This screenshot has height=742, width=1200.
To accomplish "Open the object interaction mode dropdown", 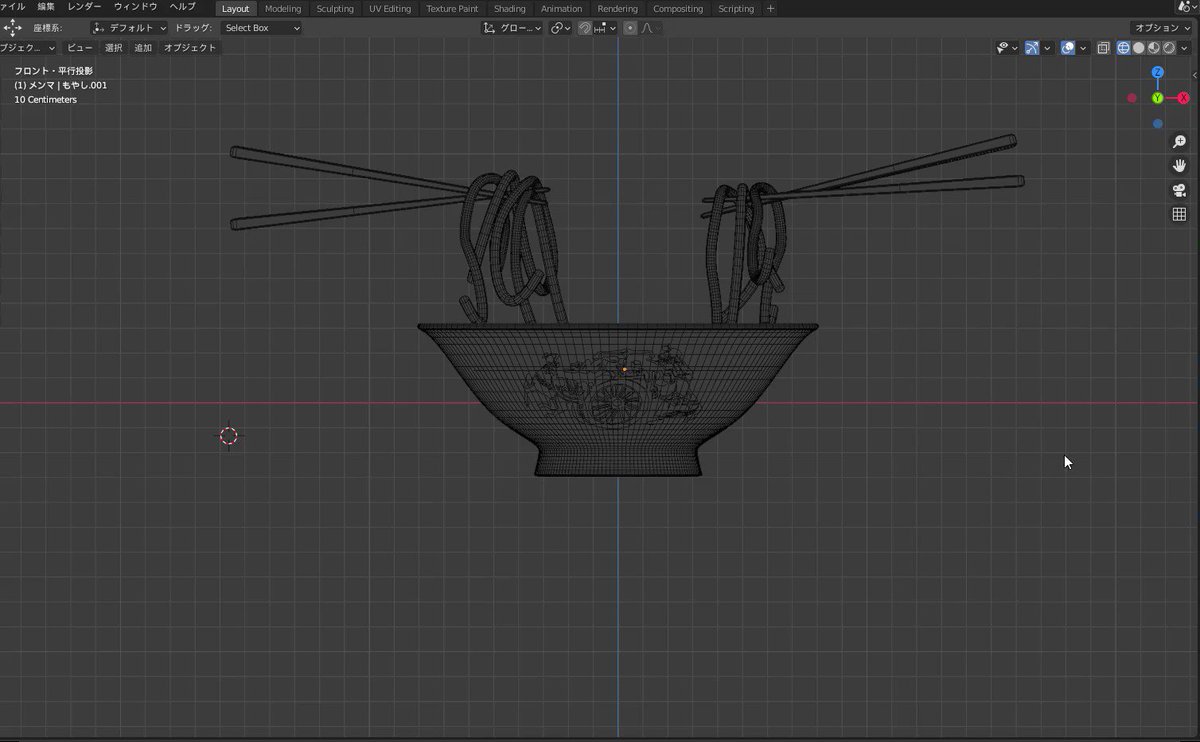I will point(28,47).
